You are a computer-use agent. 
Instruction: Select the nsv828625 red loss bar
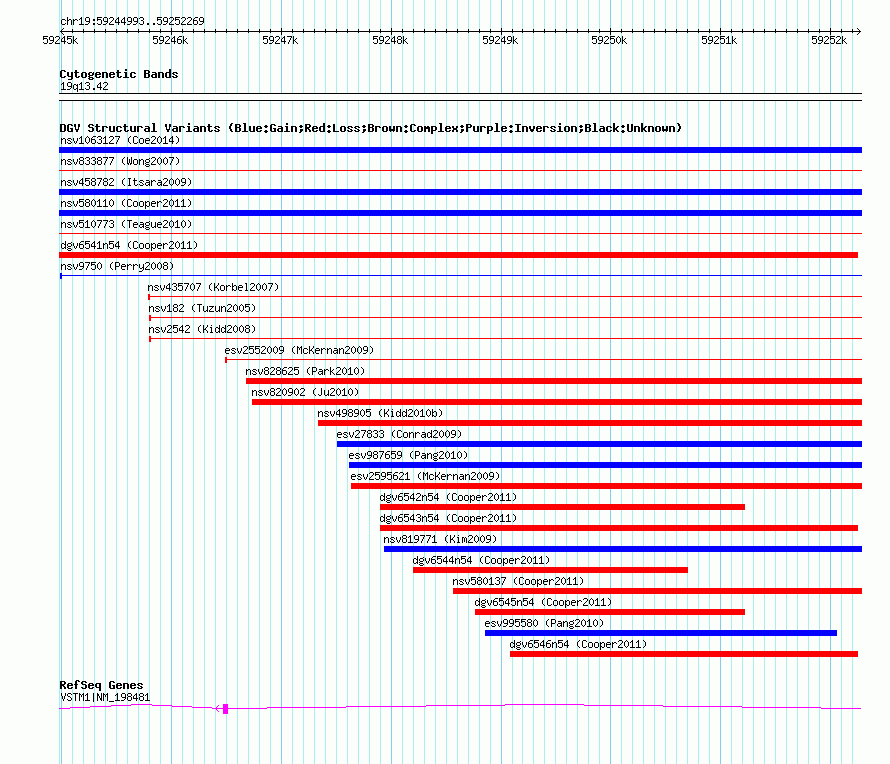click(554, 381)
